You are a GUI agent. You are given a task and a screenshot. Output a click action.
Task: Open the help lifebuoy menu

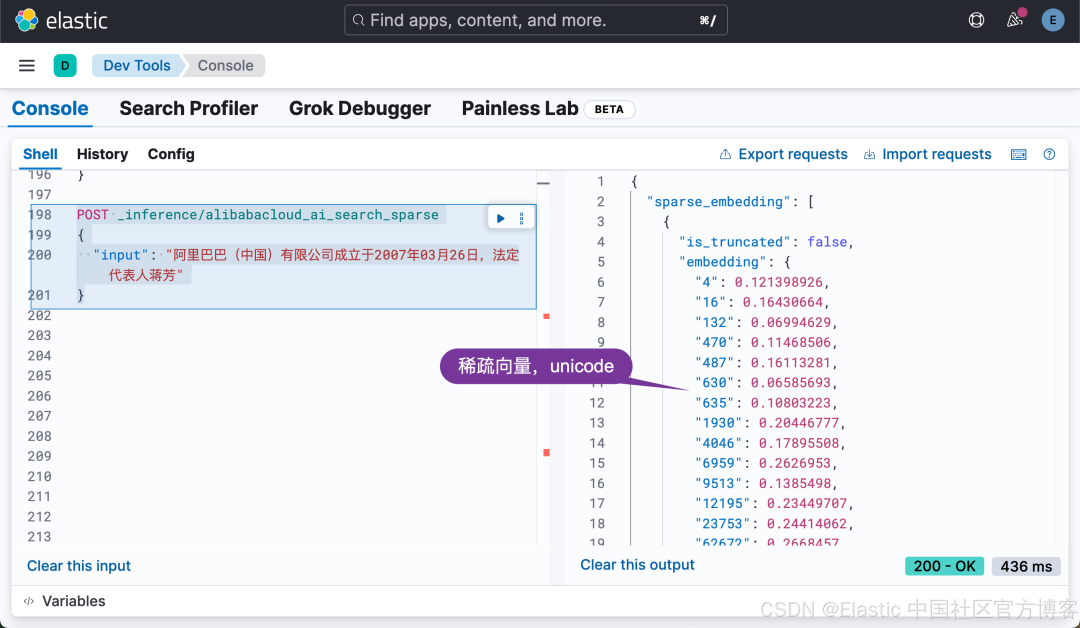pos(977,20)
